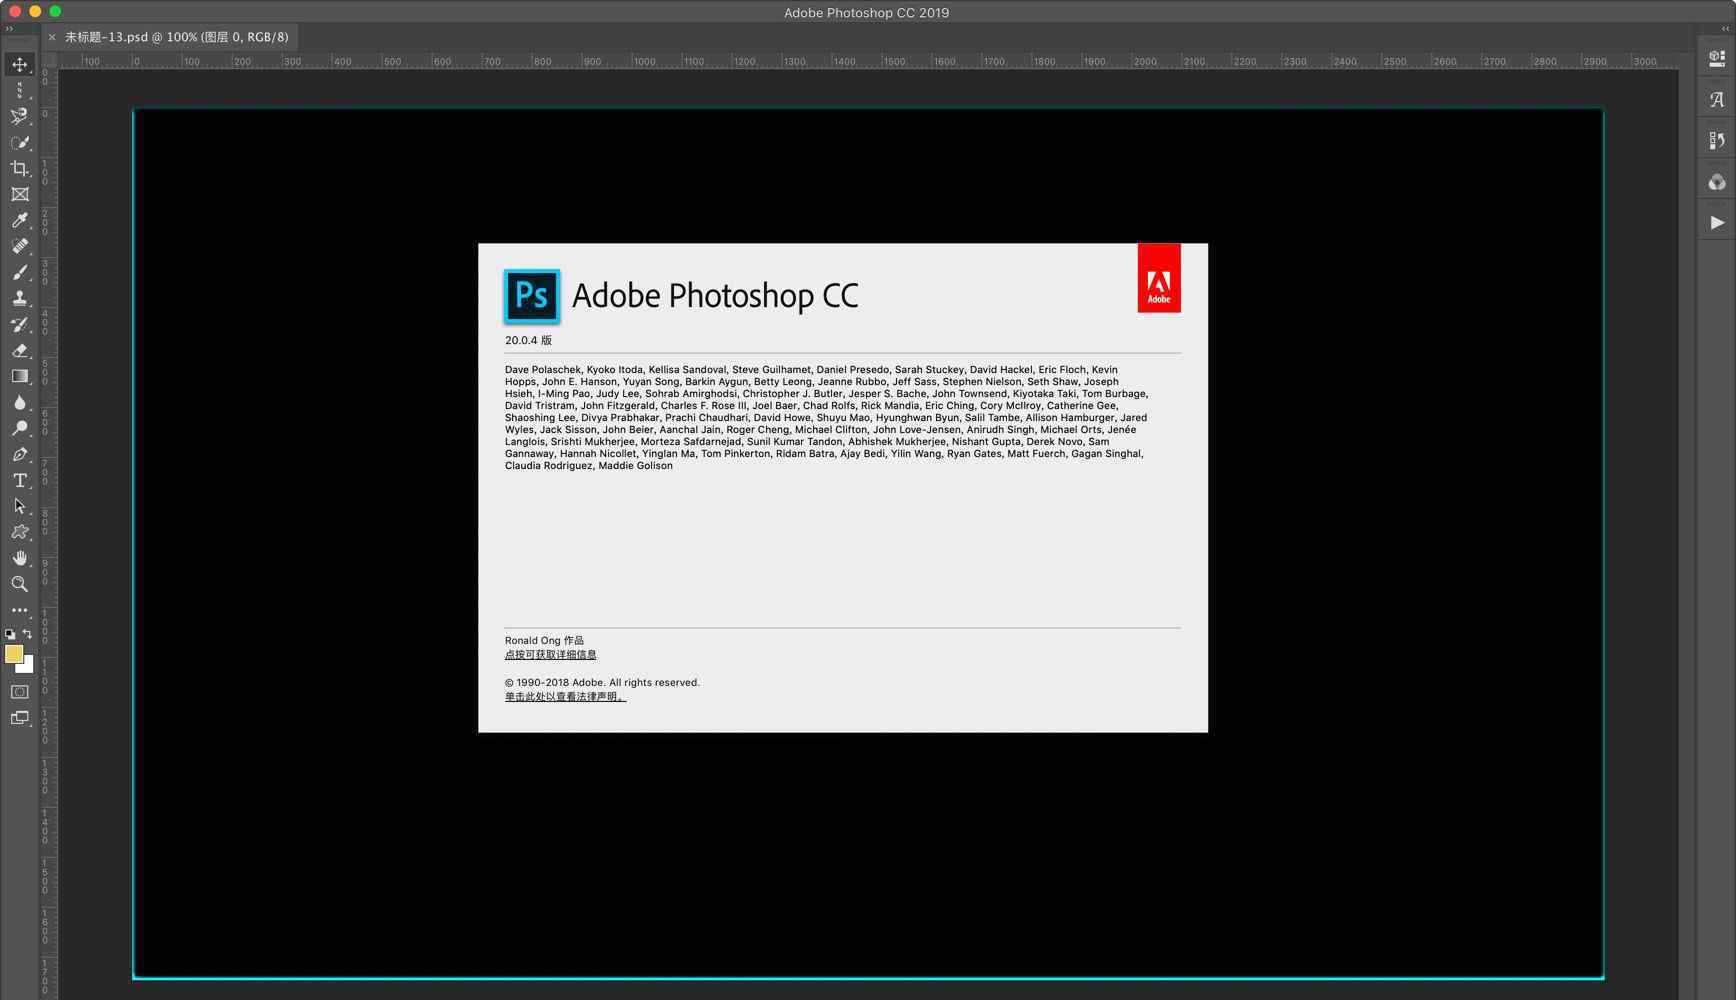Select the Eyedropper tool
This screenshot has height=1000, width=1736.
(x=19, y=221)
